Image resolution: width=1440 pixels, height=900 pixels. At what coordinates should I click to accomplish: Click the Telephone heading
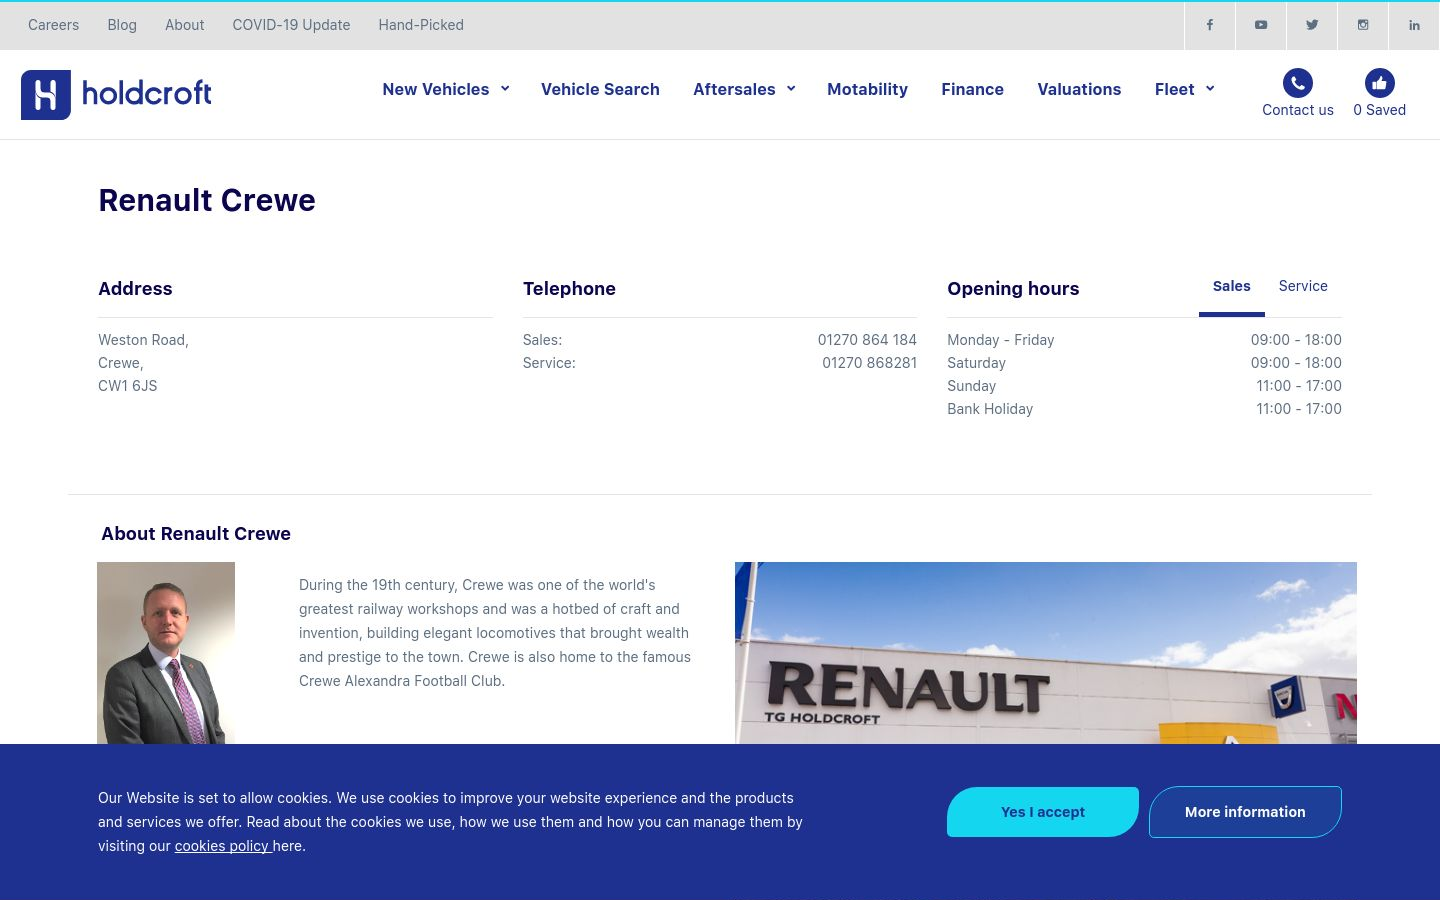point(569,289)
